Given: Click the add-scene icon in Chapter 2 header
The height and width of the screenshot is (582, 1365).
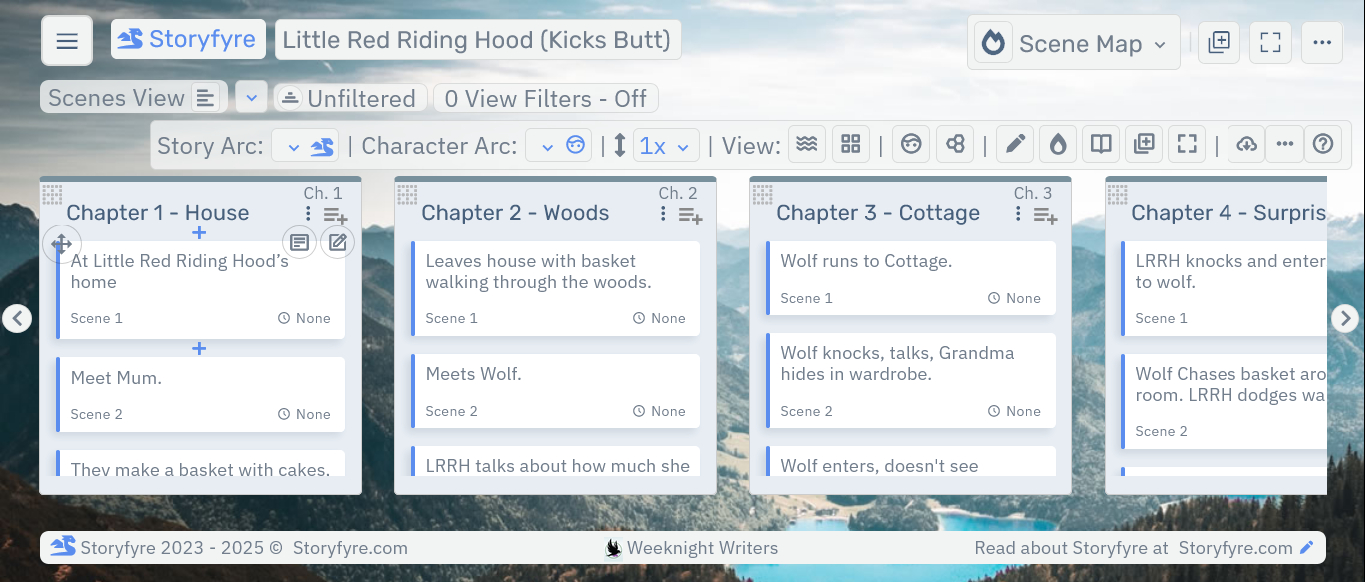Looking at the screenshot, I should point(690,215).
